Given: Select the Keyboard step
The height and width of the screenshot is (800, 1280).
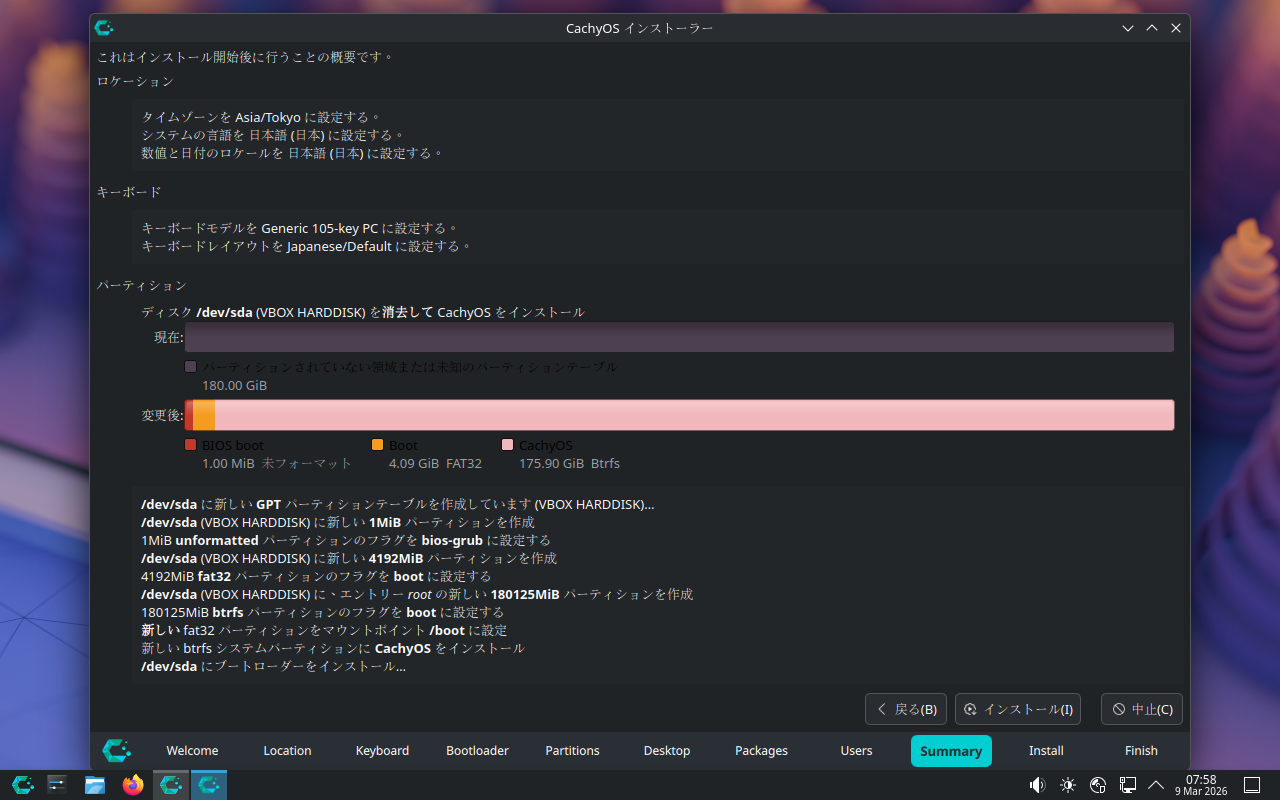Looking at the screenshot, I should point(382,751).
